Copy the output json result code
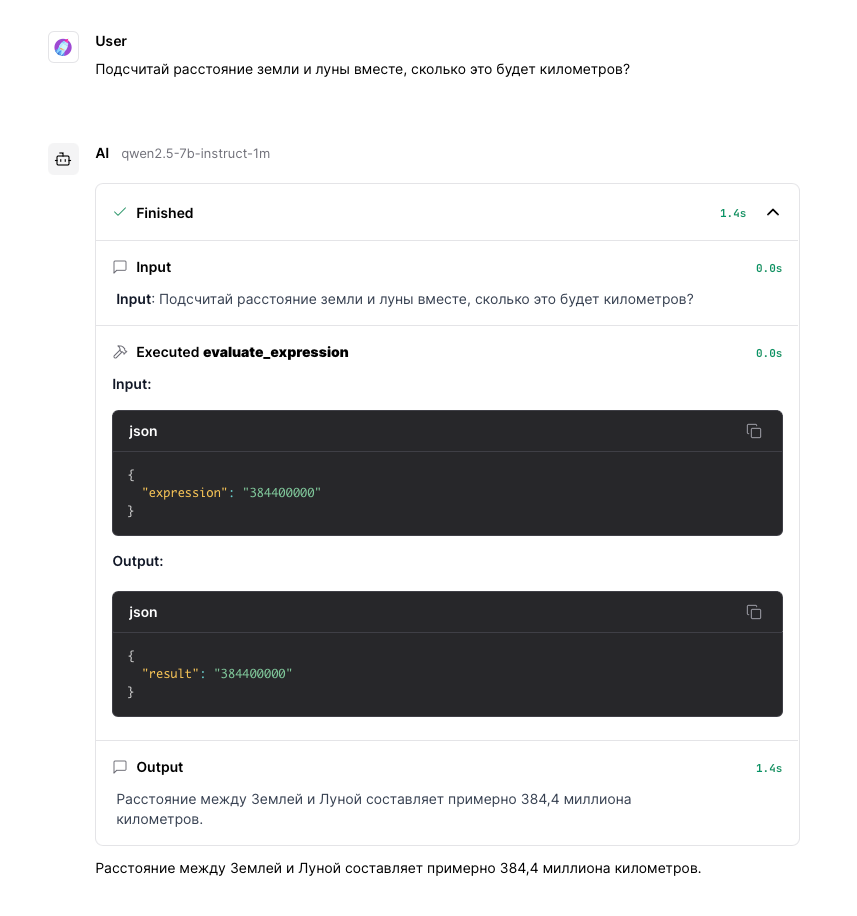Image resolution: width=857 pixels, height=916 pixels. (754, 612)
